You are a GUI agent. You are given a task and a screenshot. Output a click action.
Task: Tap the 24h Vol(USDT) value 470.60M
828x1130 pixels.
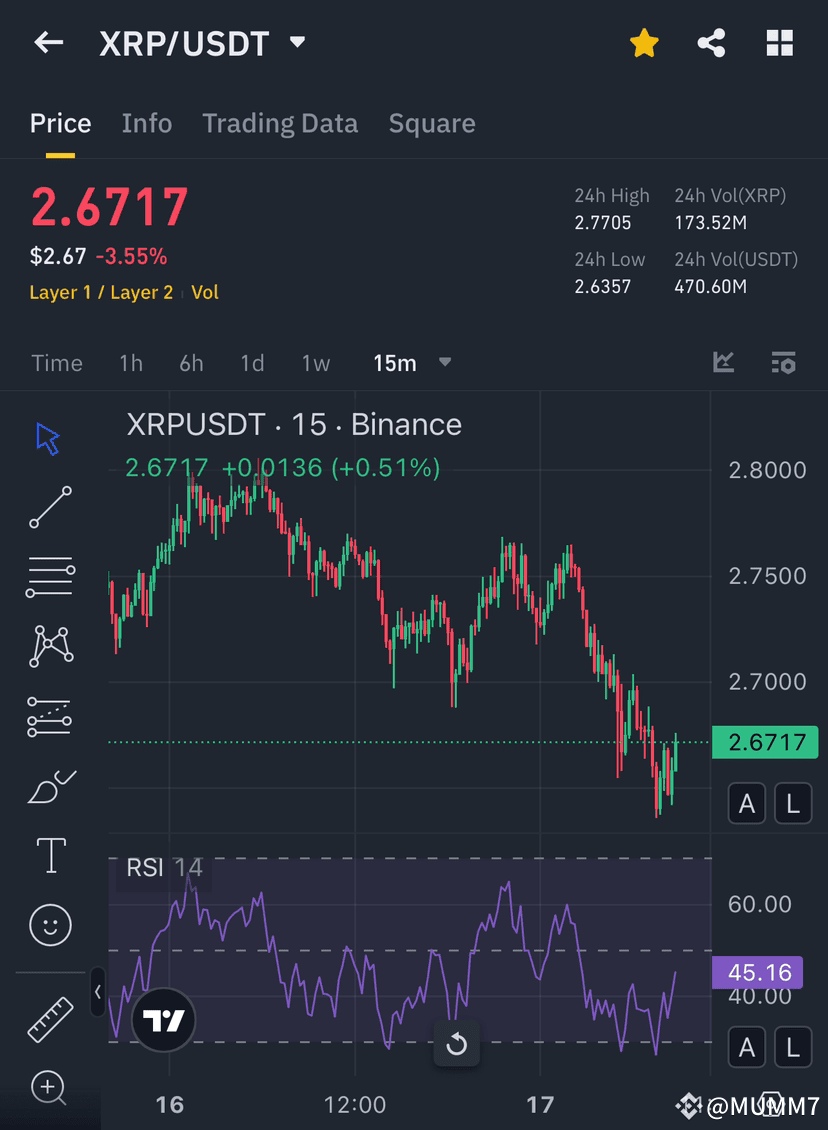click(711, 287)
